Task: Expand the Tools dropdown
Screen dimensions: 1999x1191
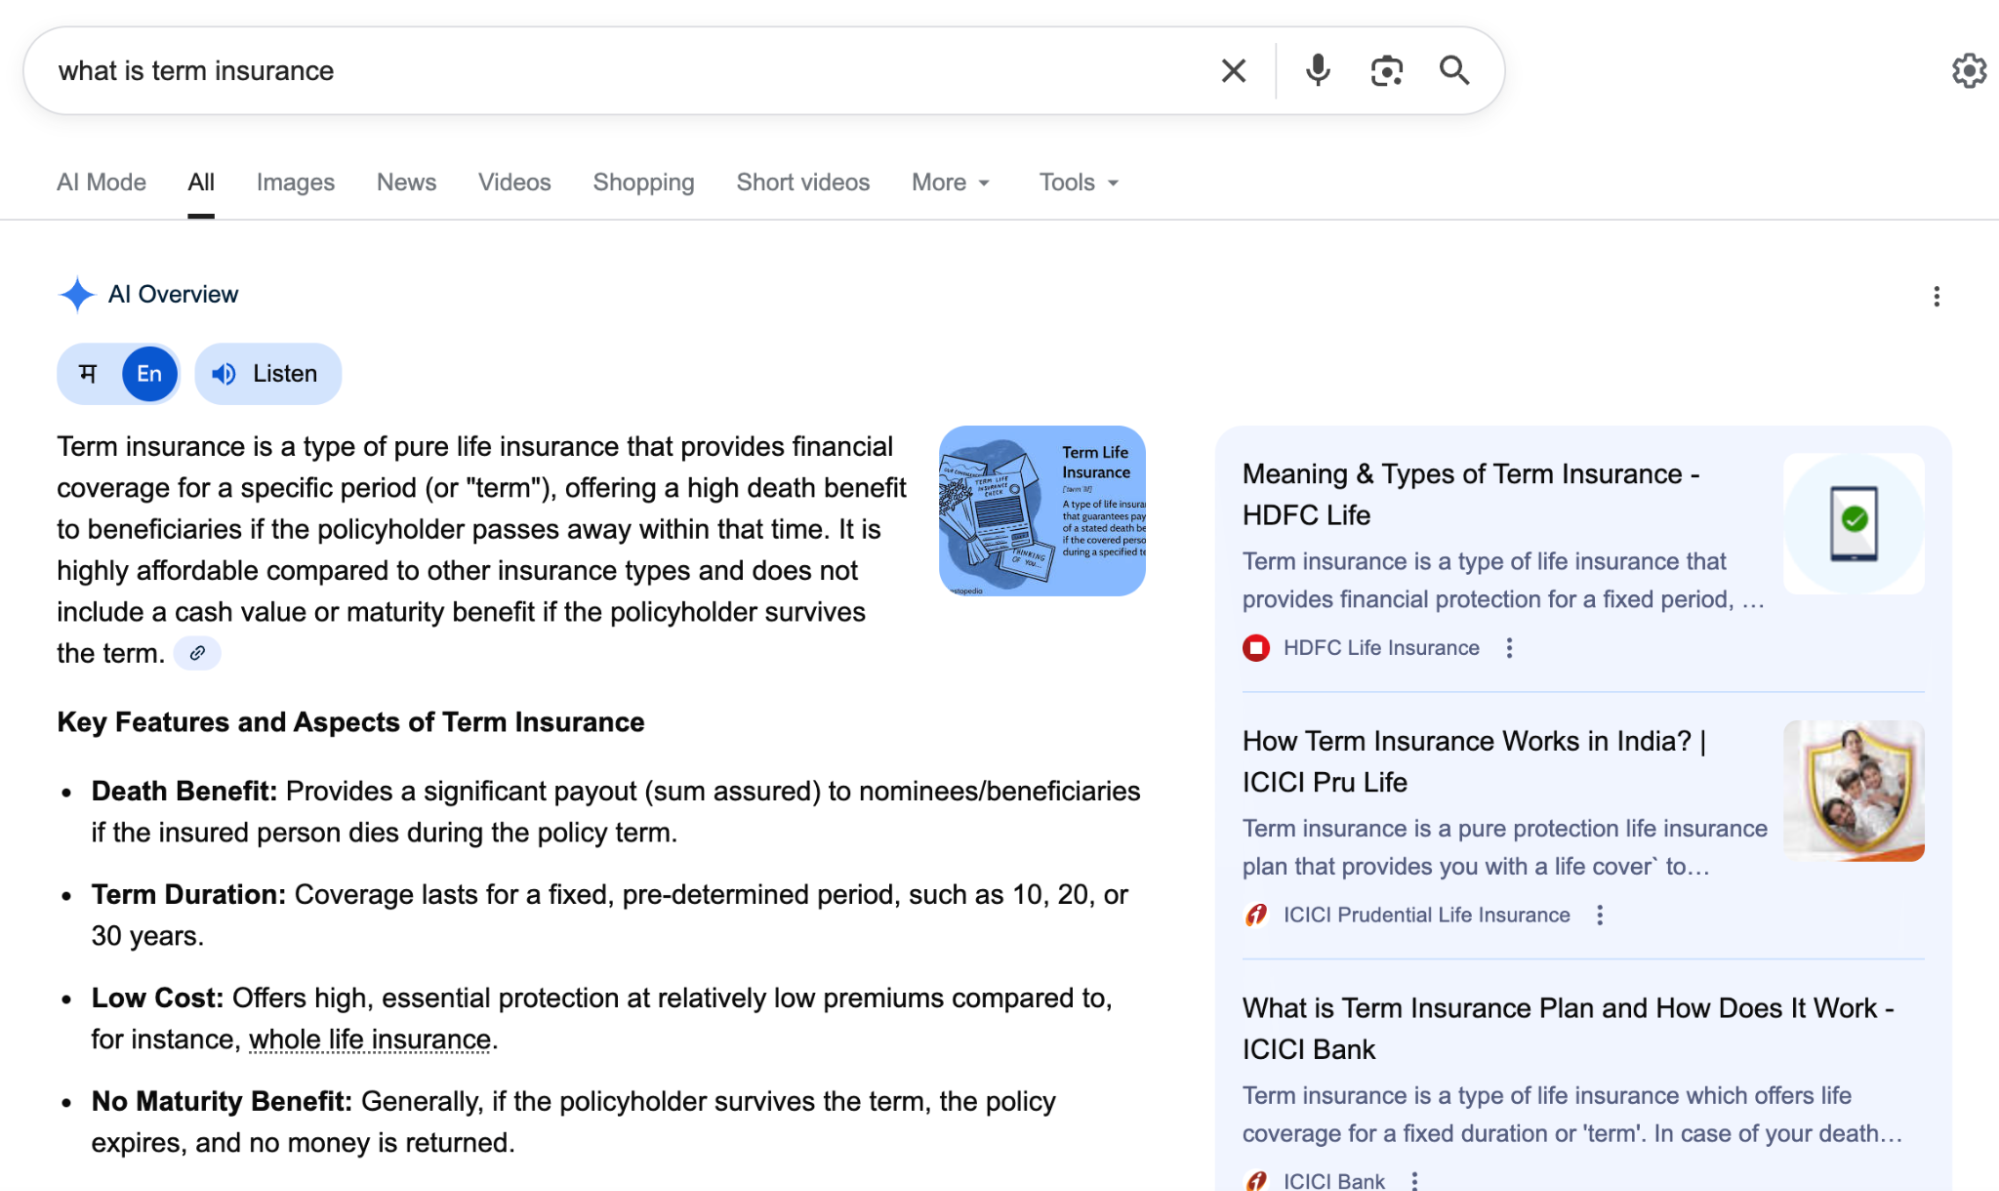Action: pyautogui.click(x=1078, y=183)
